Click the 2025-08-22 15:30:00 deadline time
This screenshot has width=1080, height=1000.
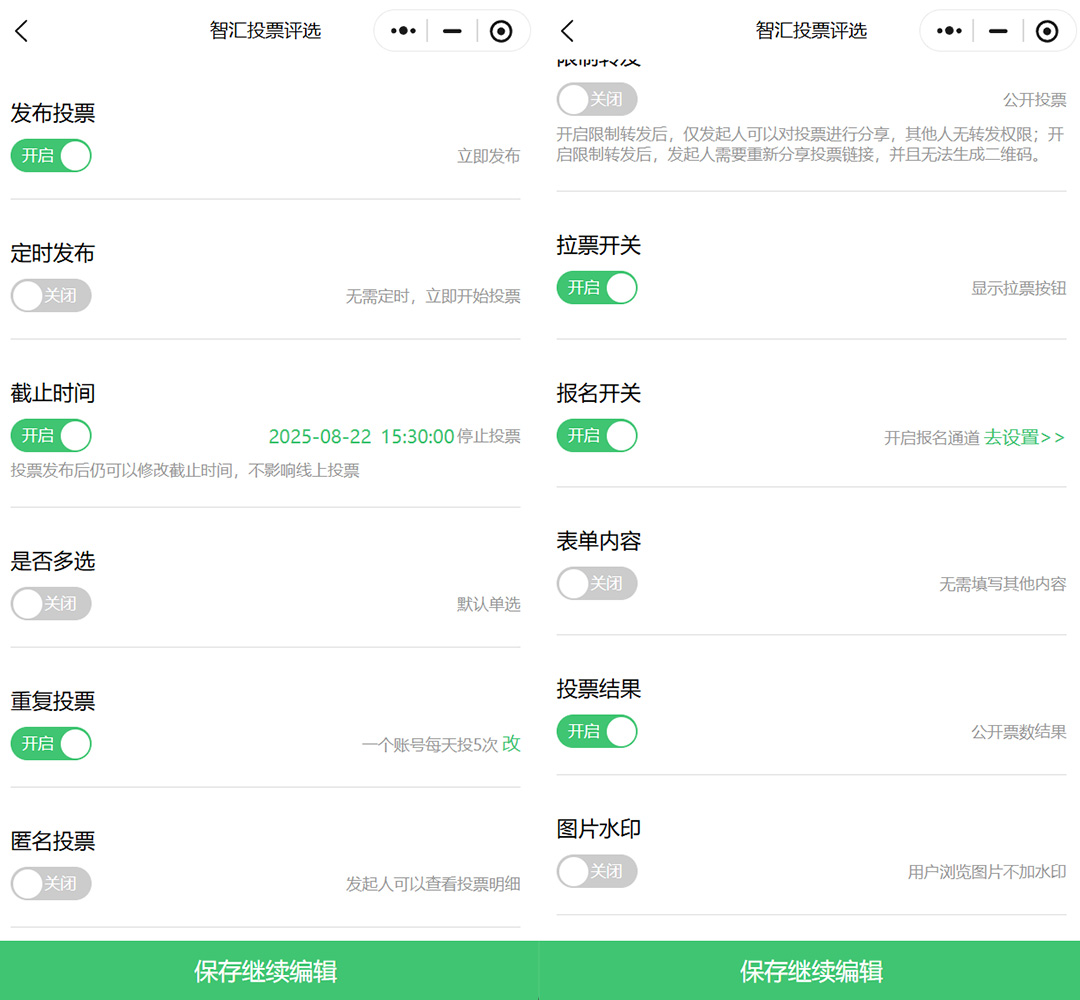(361, 437)
